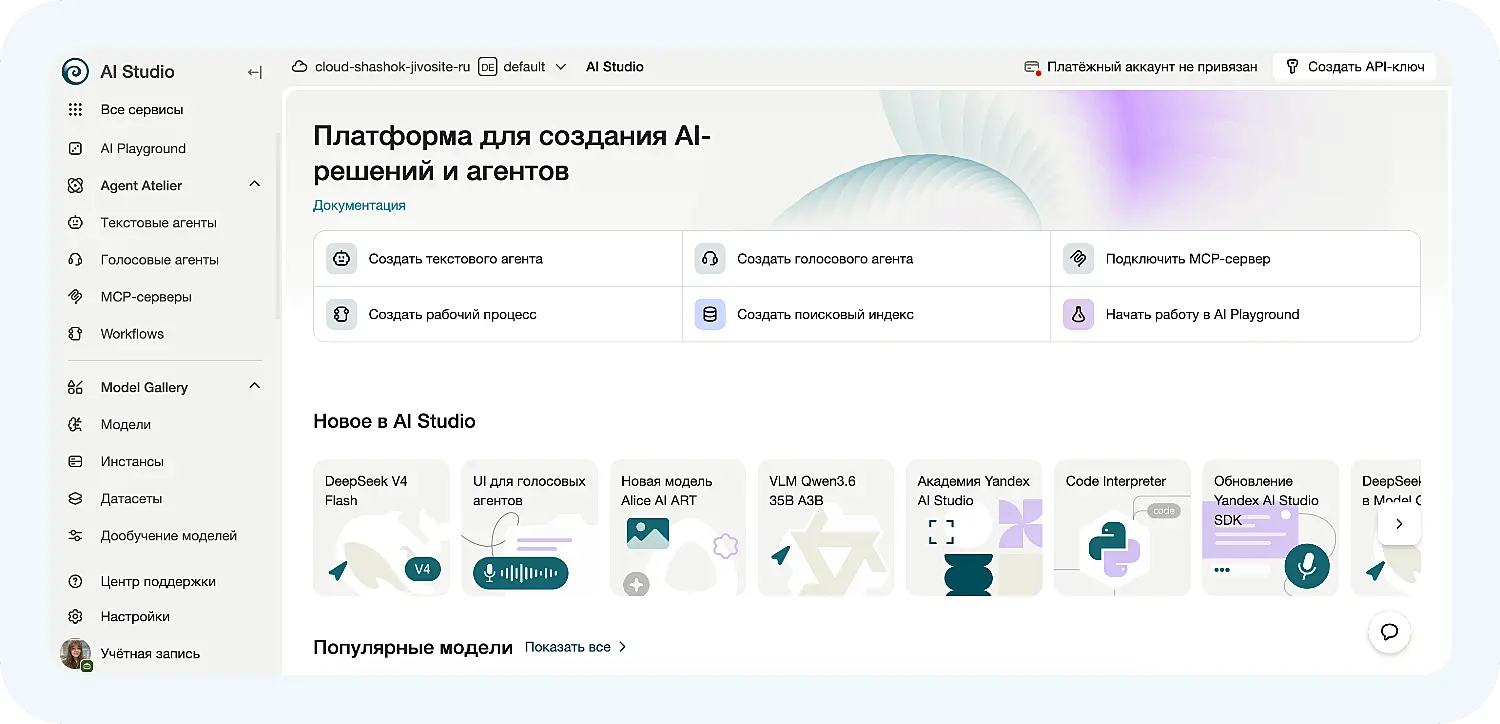Click the Голосовые агенты headset icon
The width and height of the screenshot is (1500, 724).
pos(75,259)
